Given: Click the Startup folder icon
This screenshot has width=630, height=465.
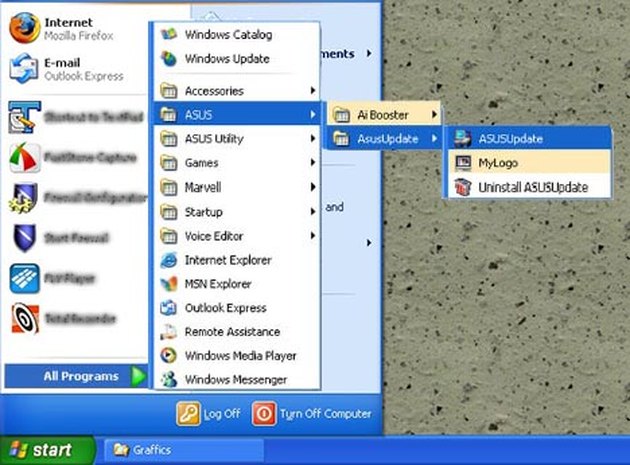Looking at the screenshot, I should coord(169,212).
